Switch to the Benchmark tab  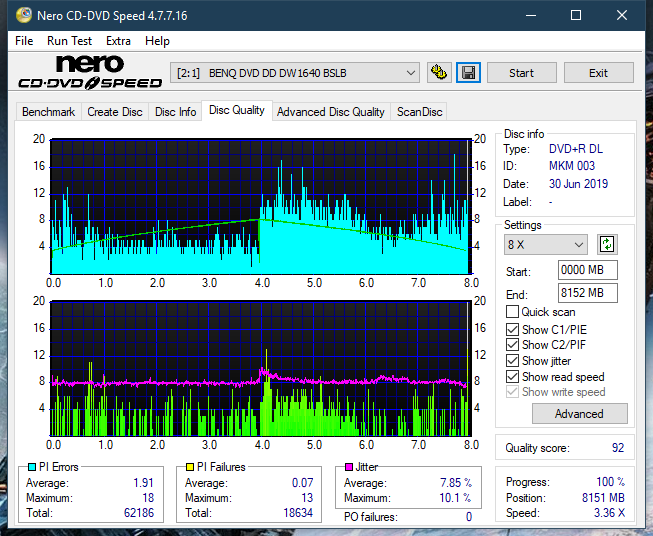[49, 112]
